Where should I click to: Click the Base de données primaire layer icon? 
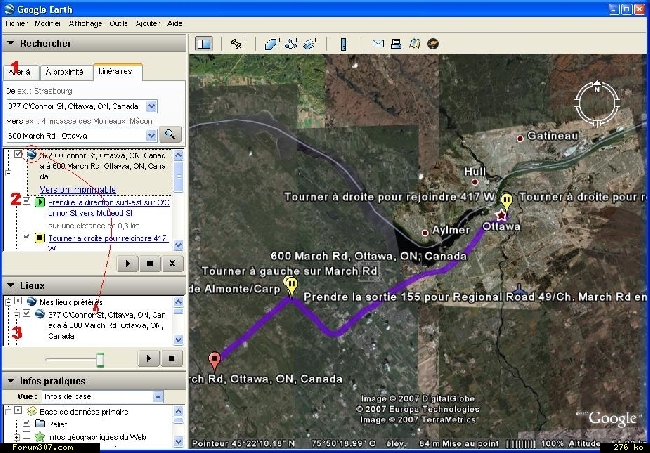[x=32, y=411]
